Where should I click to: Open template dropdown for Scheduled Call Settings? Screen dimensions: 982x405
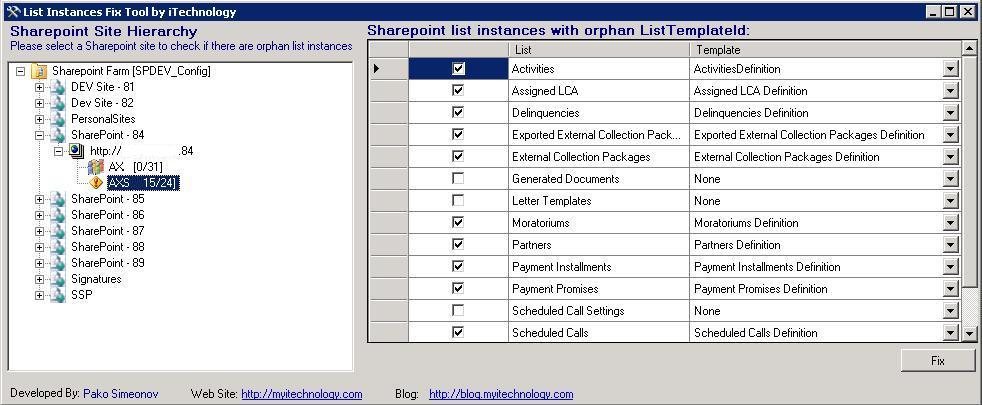pyautogui.click(x=951, y=311)
